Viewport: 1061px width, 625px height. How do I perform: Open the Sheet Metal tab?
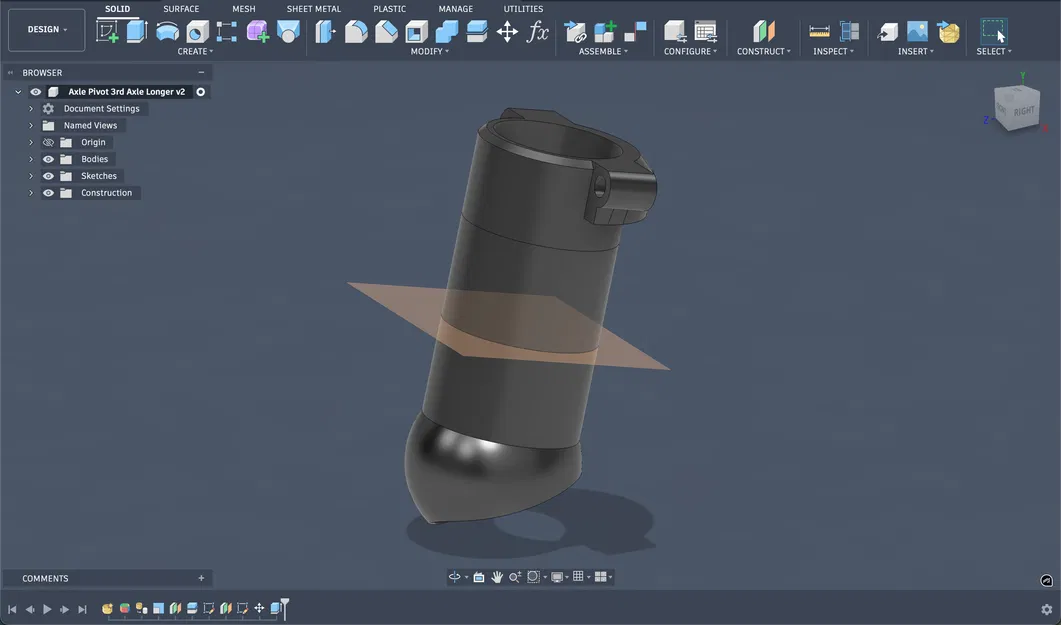coord(313,9)
